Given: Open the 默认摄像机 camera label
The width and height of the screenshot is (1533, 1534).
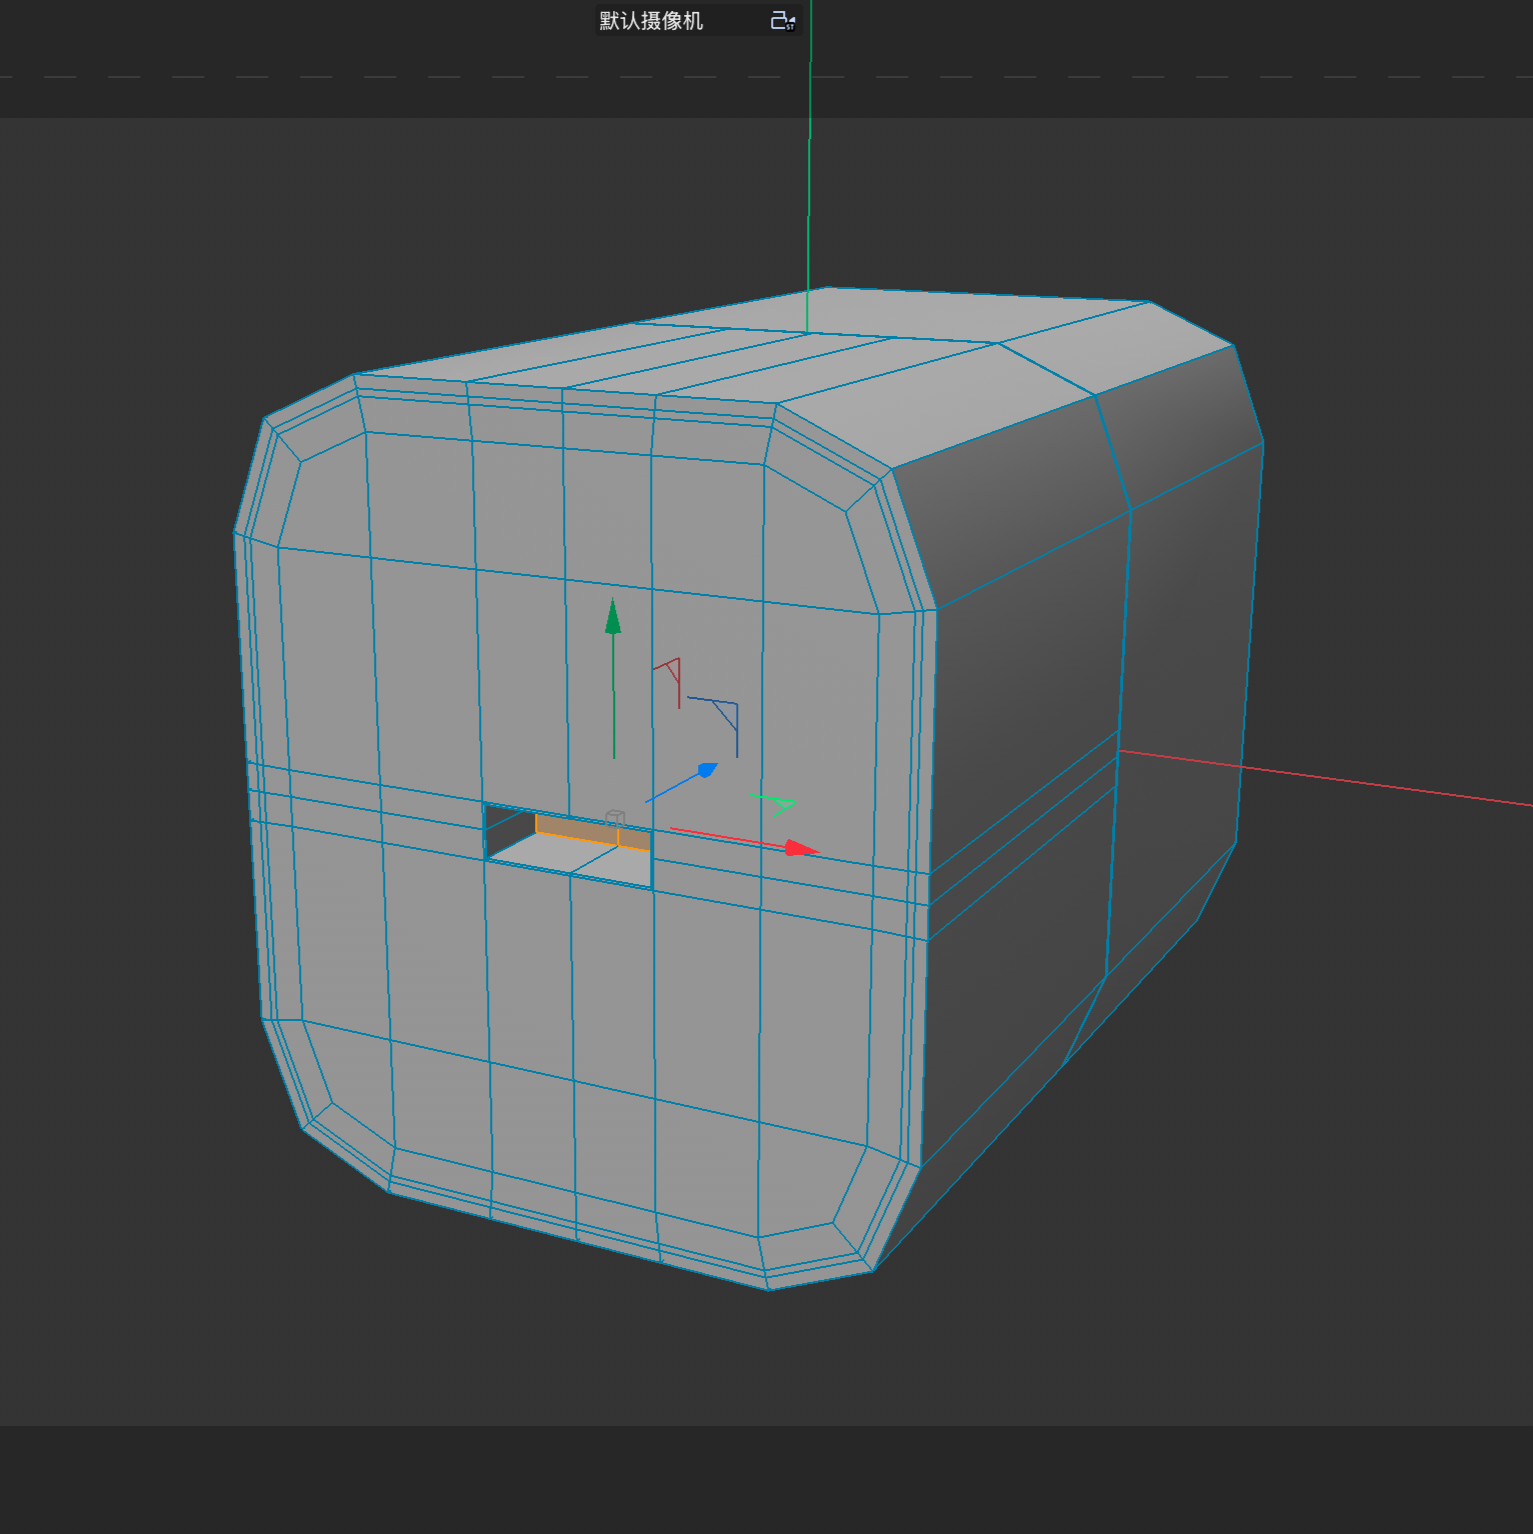Looking at the screenshot, I should (651, 21).
